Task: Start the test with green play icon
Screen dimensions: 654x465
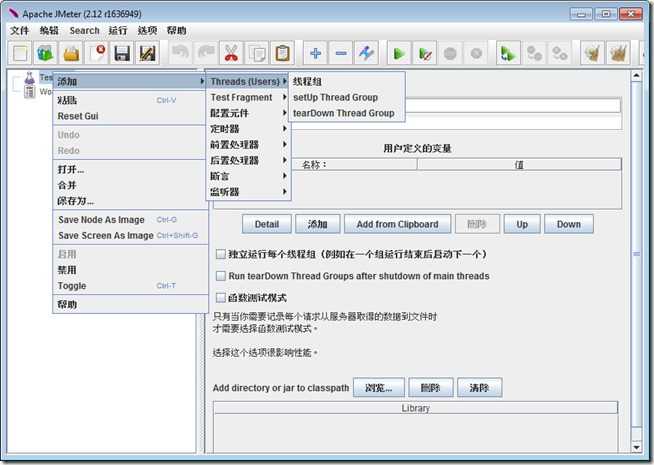Action: tap(399, 53)
